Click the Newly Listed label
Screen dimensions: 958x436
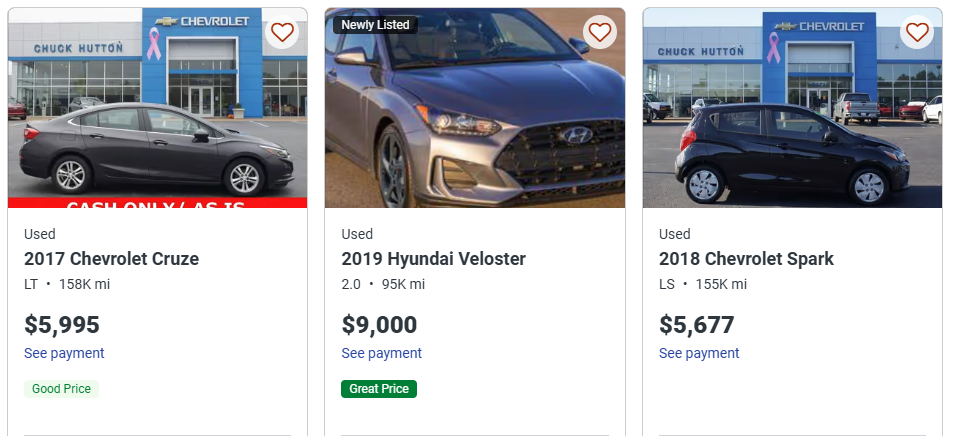point(375,25)
